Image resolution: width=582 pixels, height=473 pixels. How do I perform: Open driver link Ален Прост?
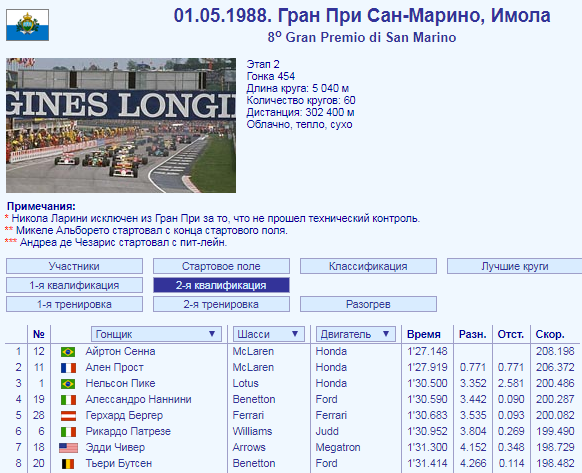tap(114, 367)
